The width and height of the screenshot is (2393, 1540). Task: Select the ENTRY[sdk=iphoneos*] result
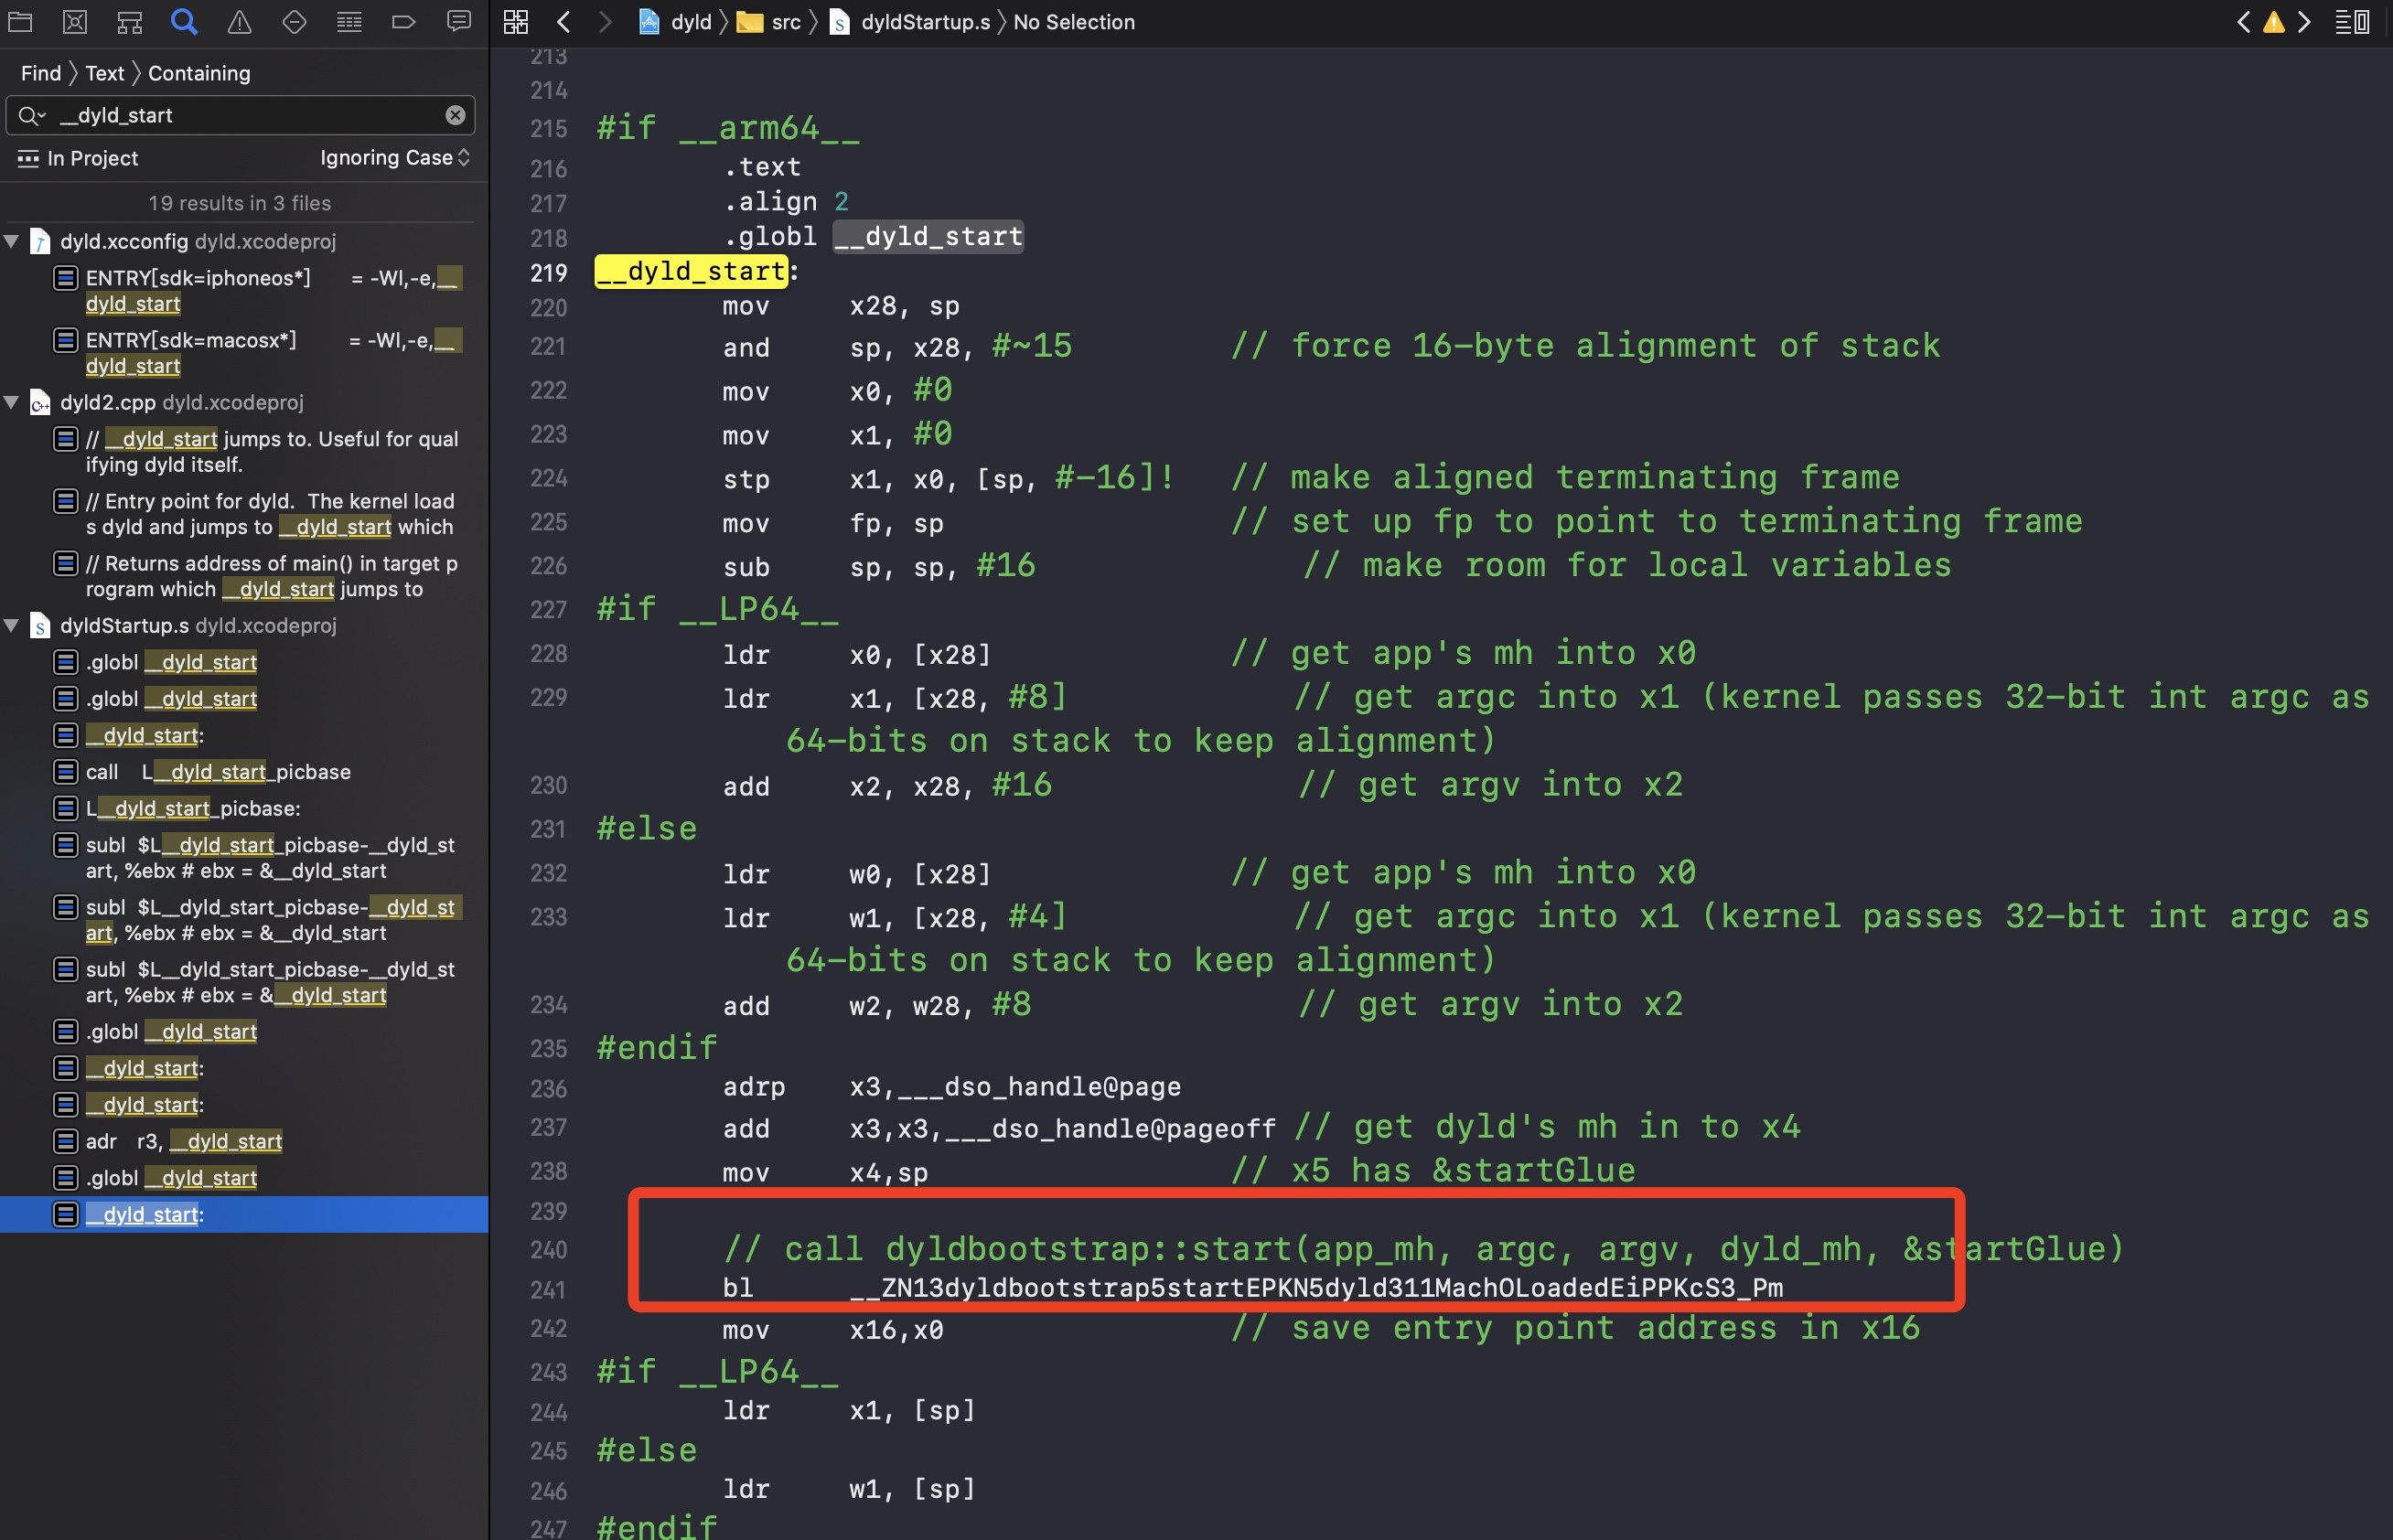(244, 290)
